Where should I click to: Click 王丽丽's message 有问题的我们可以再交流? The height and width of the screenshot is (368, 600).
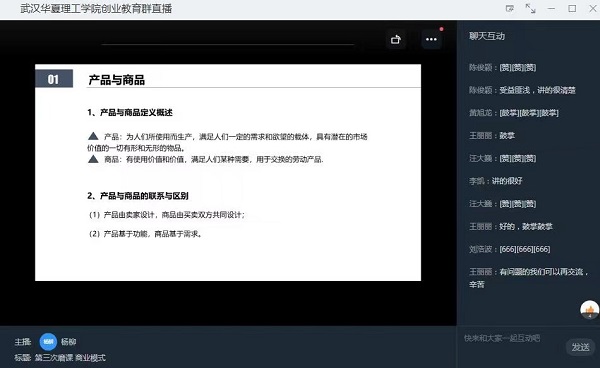click(528, 278)
